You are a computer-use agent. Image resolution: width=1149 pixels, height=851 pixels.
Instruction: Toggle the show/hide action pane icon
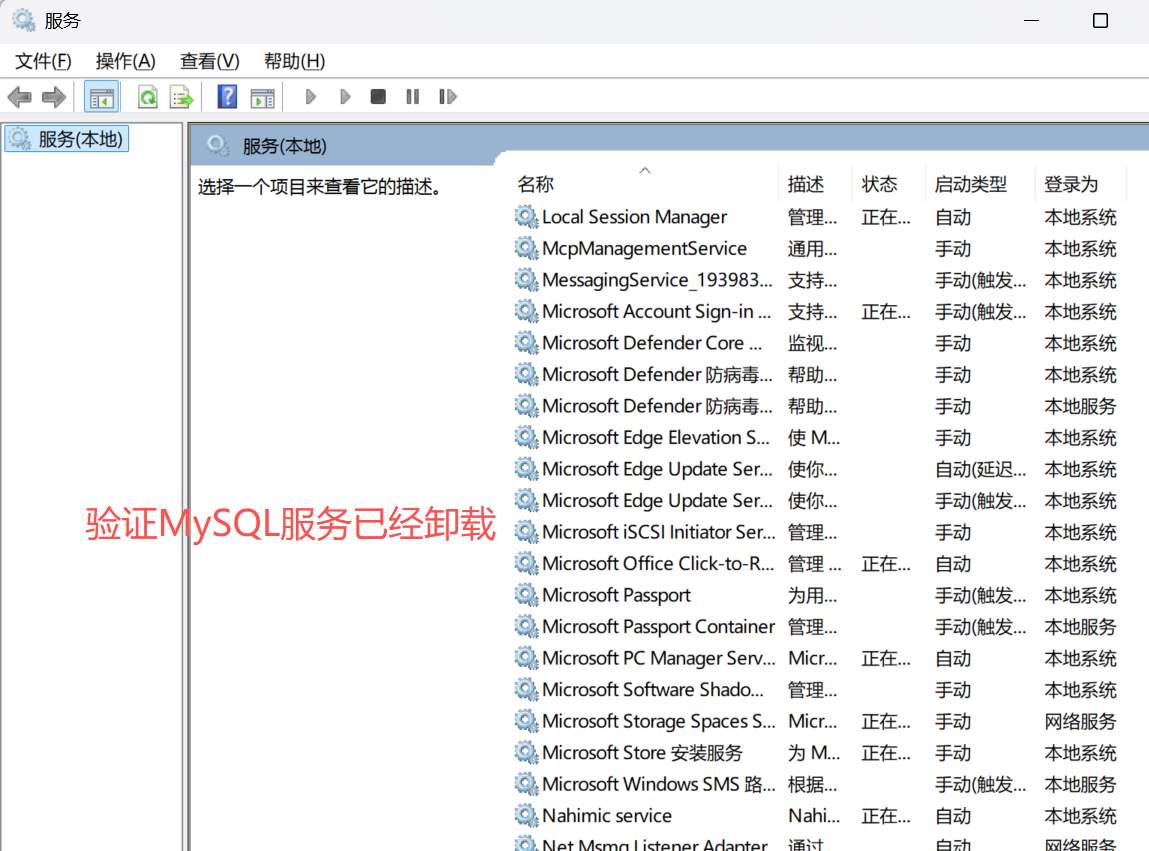coord(262,97)
